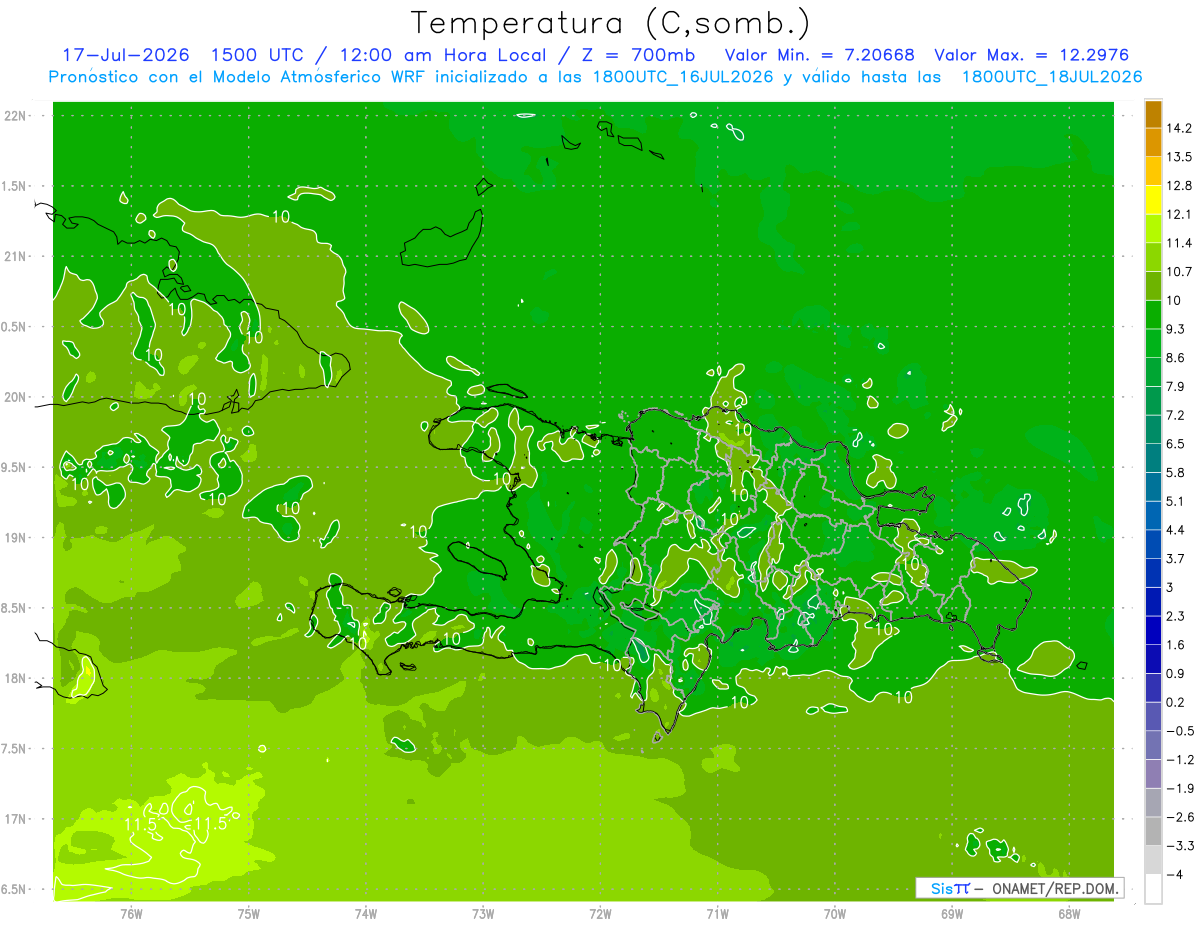Select the yellow swatch between 12.1 and 12.8
The image size is (1200, 927).
1153,200
